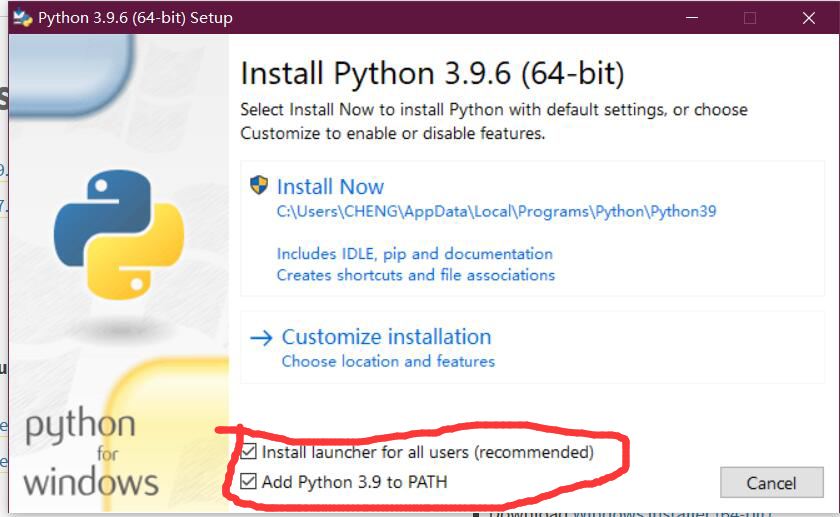Click the disabled maximize window icon

pyautogui.click(x=750, y=18)
